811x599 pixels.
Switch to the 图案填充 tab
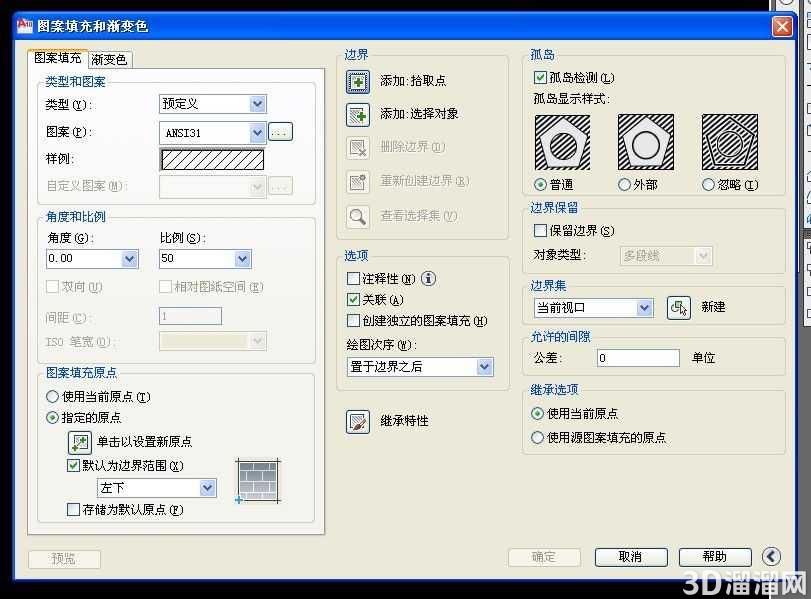click(57, 58)
